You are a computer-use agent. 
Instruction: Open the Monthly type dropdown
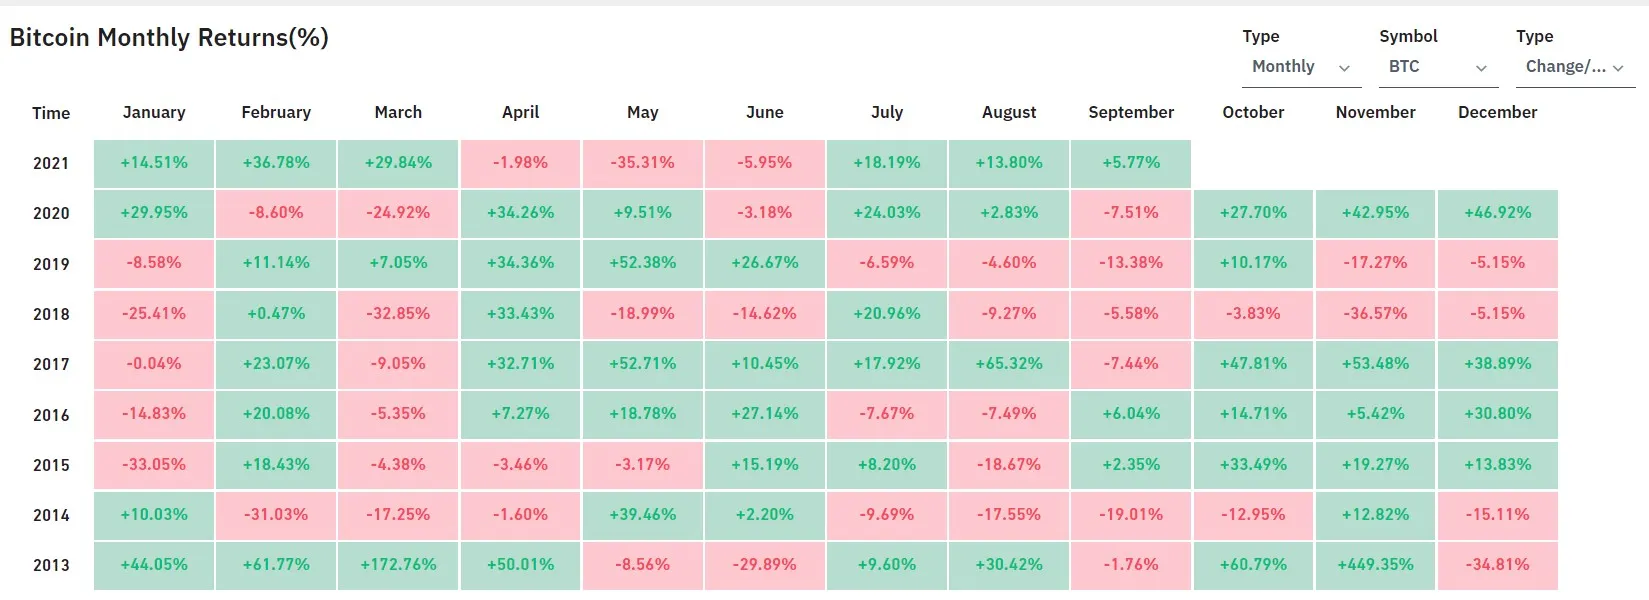point(1300,67)
